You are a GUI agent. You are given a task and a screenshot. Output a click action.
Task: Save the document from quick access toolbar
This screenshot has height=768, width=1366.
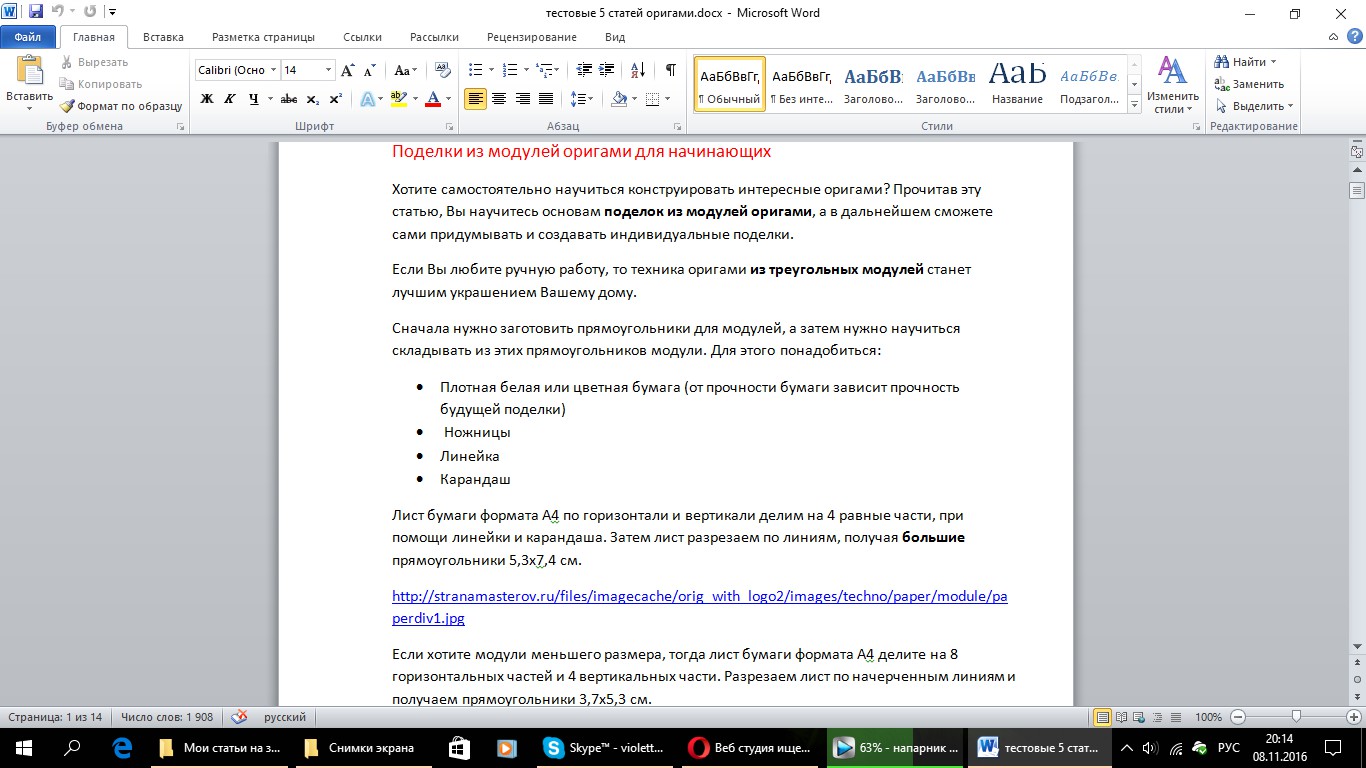(36, 13)
